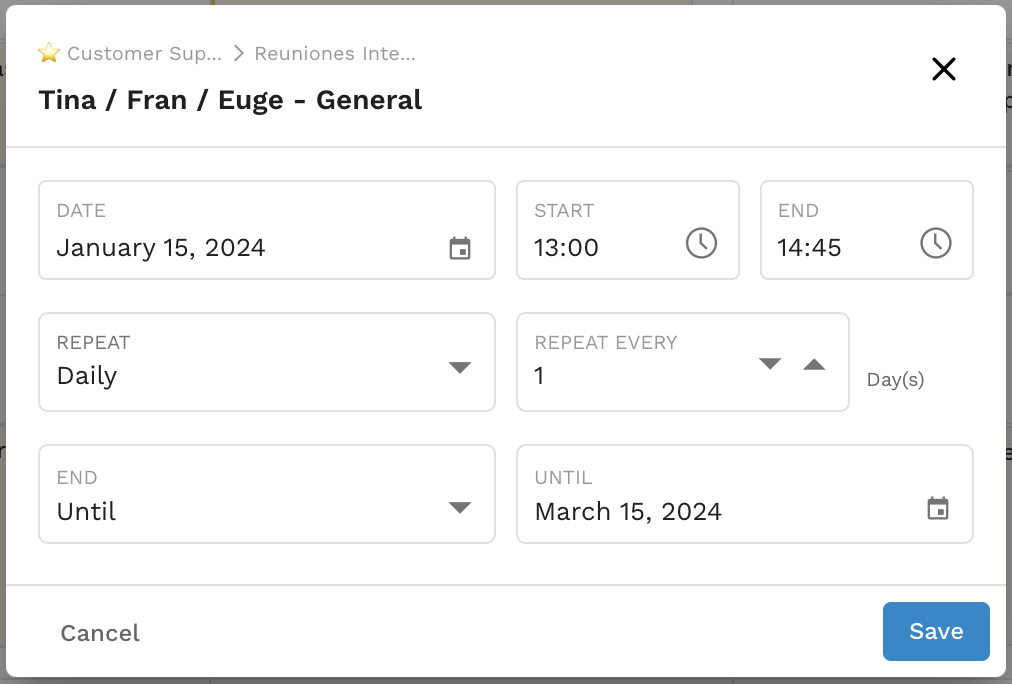This screenshot has height=684, width=1012.
Task: Open the calendar icon next to DATE
Action: tap(461, 247)
